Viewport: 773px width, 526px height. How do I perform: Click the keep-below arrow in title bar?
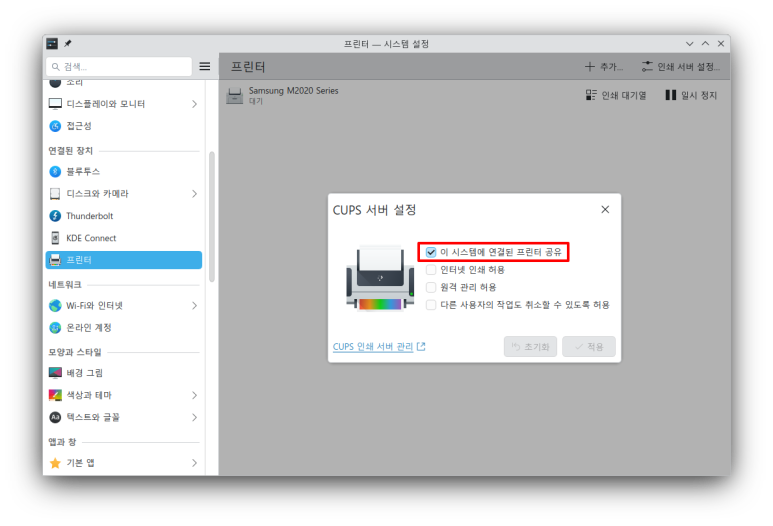689,43
